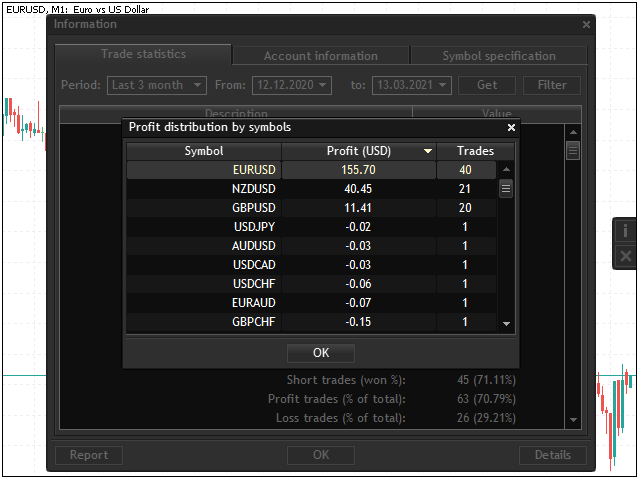Click the Description column header

tap(236, 114)
